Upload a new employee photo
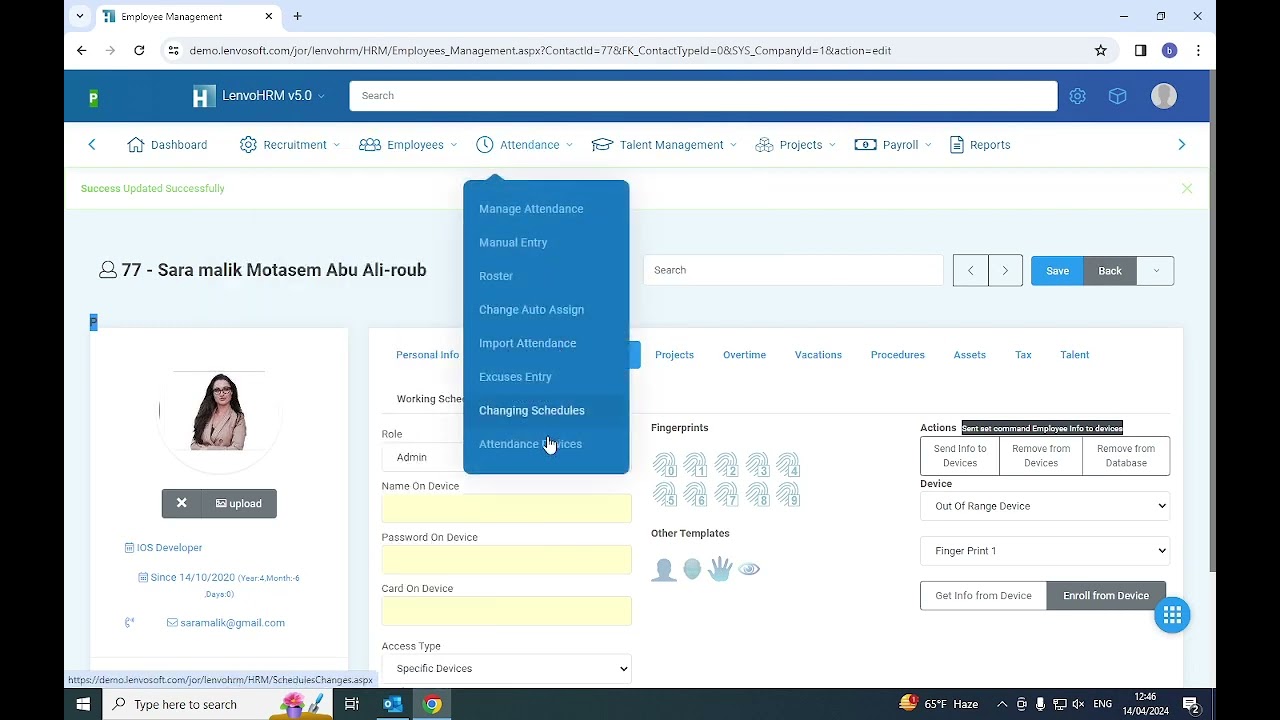The height and width of the screenshot is (720, 1280). pyautogui.click(x=239, y=504)
